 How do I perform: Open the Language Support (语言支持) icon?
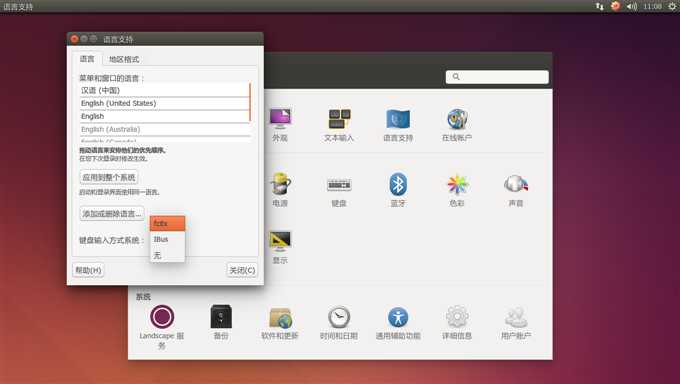[x=398, y=118]
